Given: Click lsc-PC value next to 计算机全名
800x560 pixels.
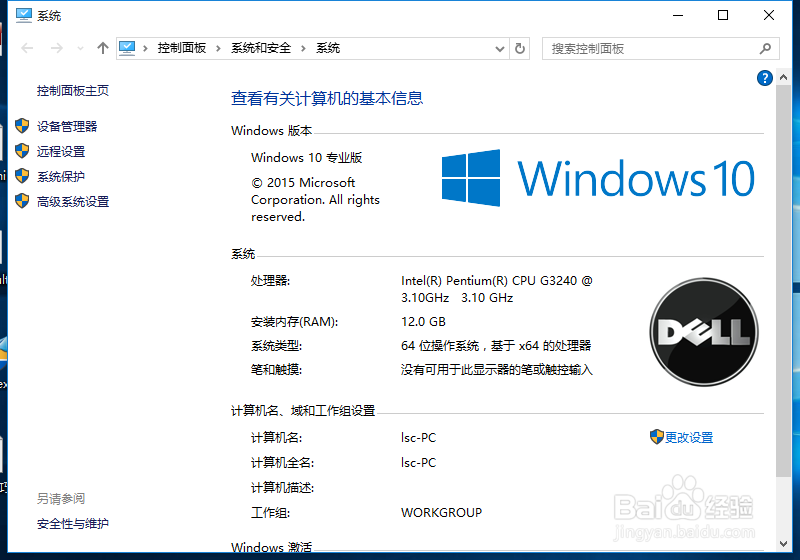Looking at the screenshot, I should (418, 463).
